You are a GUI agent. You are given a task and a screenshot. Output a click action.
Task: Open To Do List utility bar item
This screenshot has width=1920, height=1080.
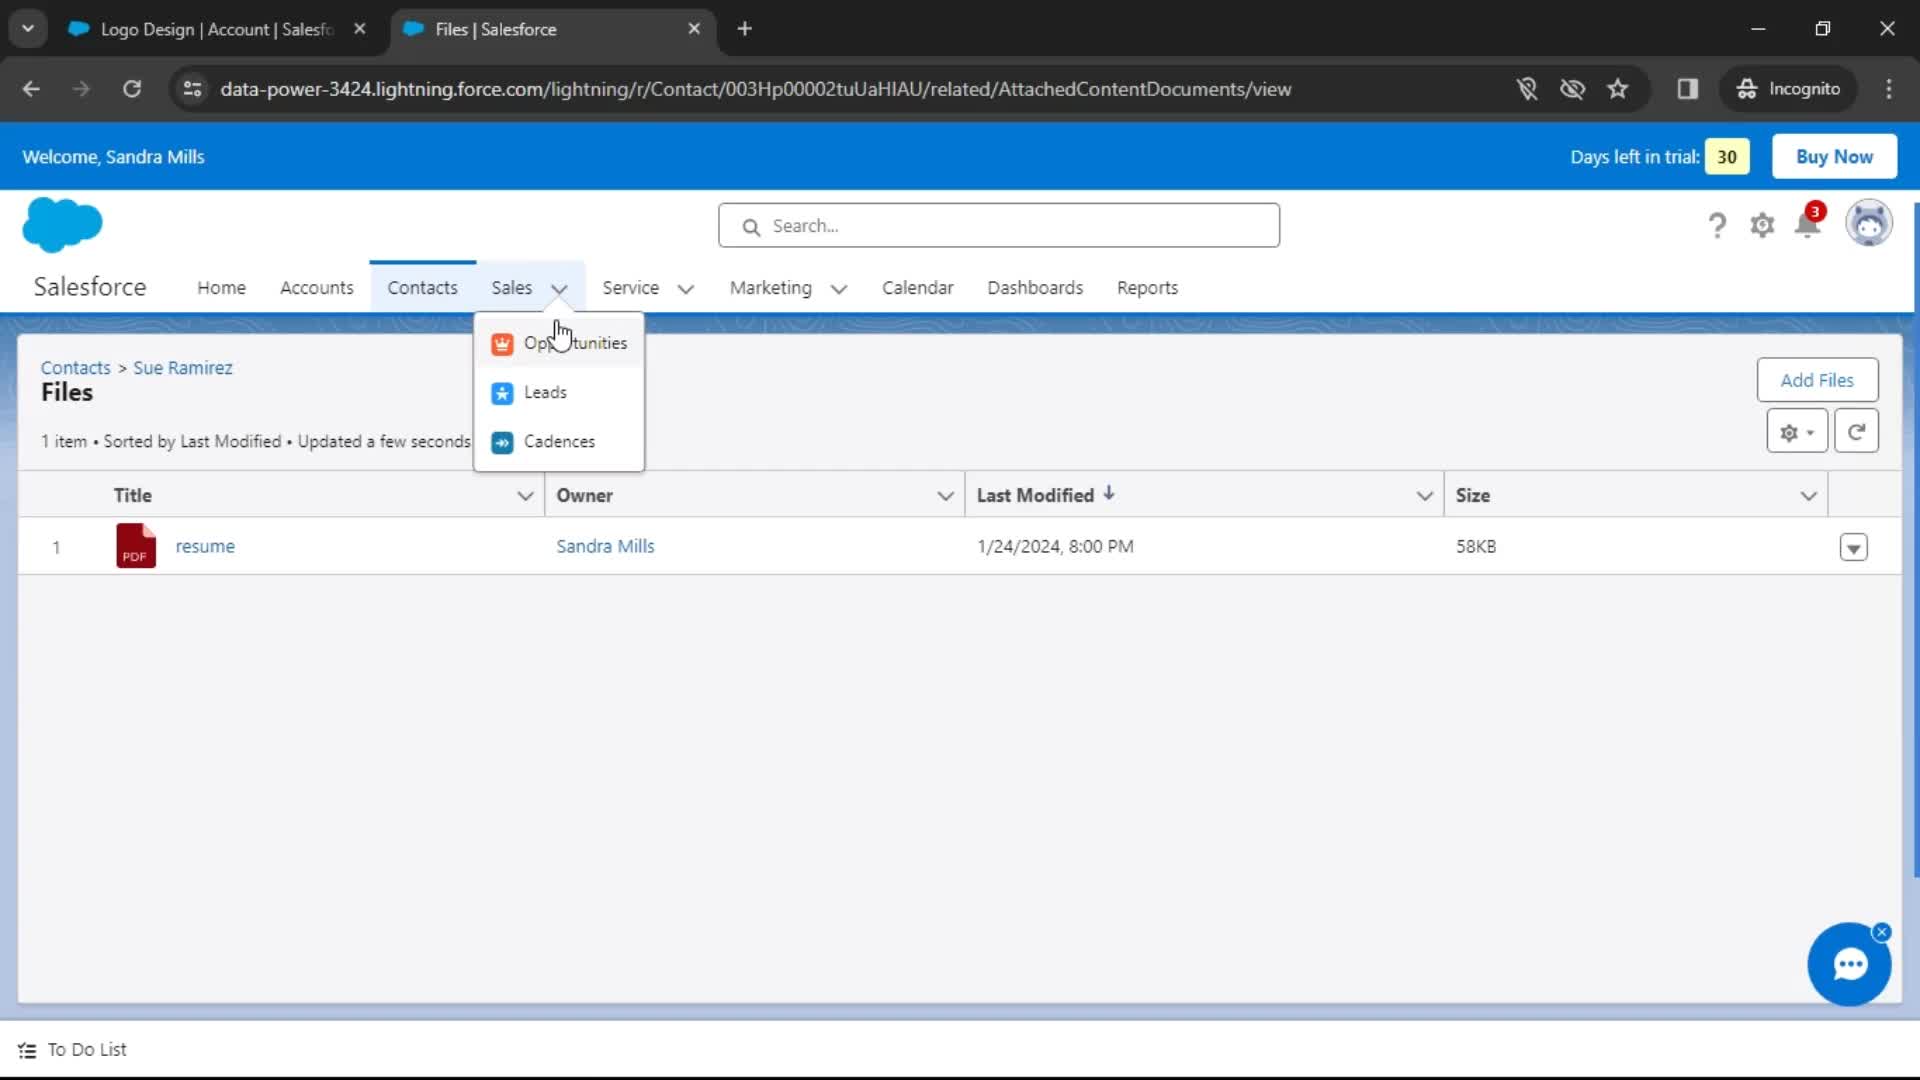(x=73, y=1050)
